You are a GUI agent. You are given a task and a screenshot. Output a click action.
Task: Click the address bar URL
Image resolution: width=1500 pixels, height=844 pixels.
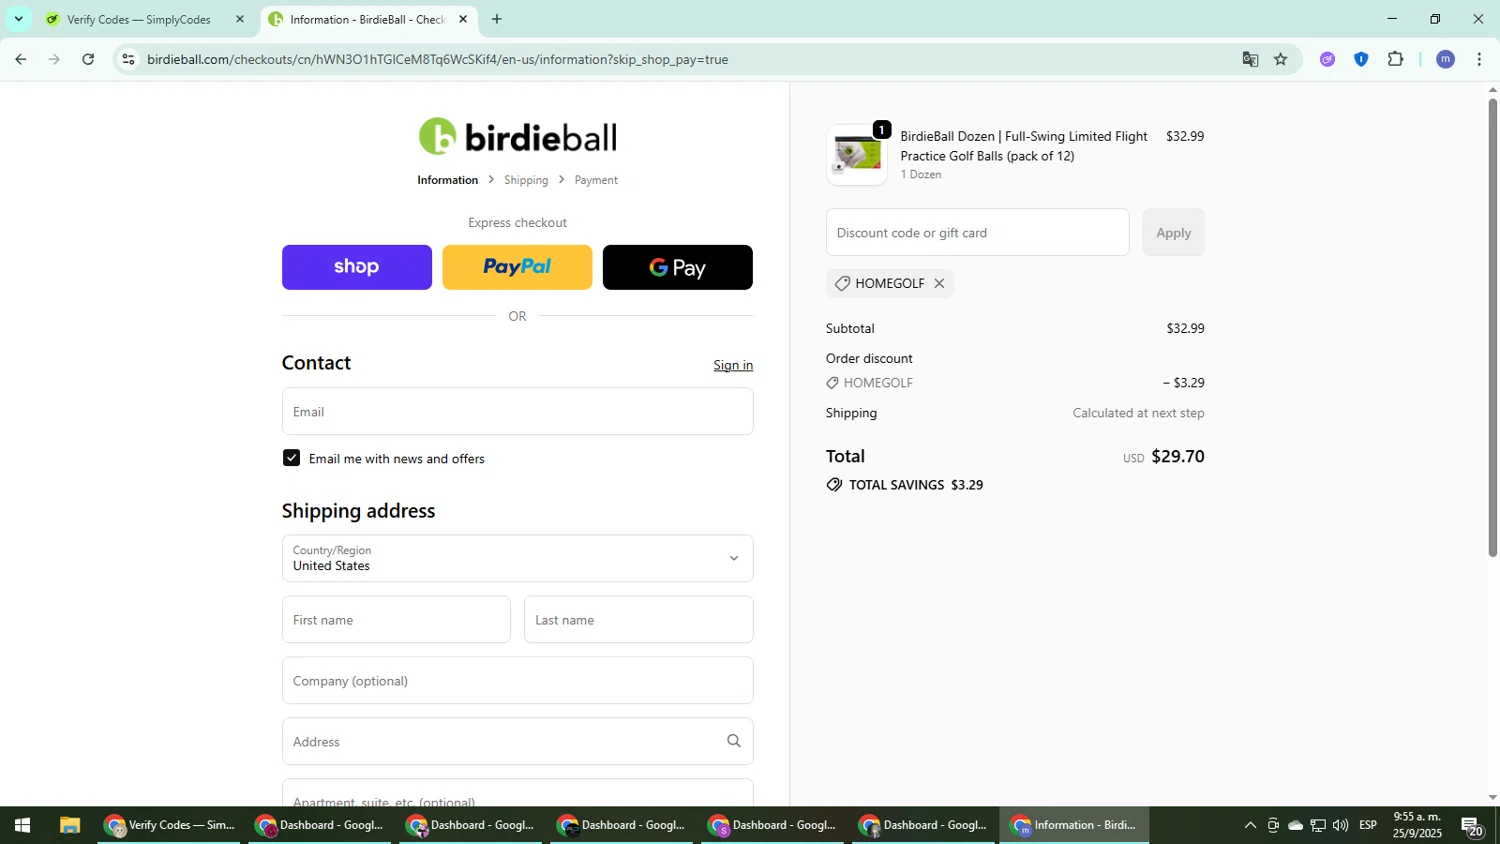[437, 59]
